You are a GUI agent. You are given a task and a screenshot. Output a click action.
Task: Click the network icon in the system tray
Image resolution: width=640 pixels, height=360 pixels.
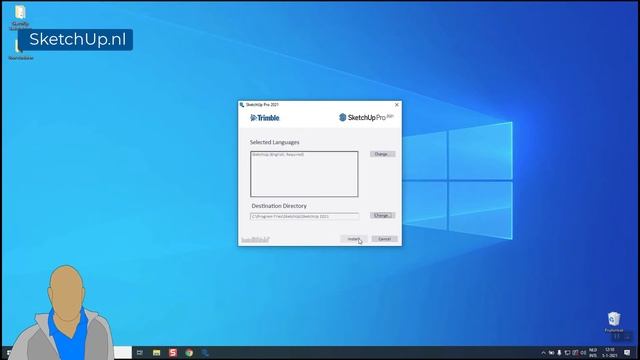point(567,353)
